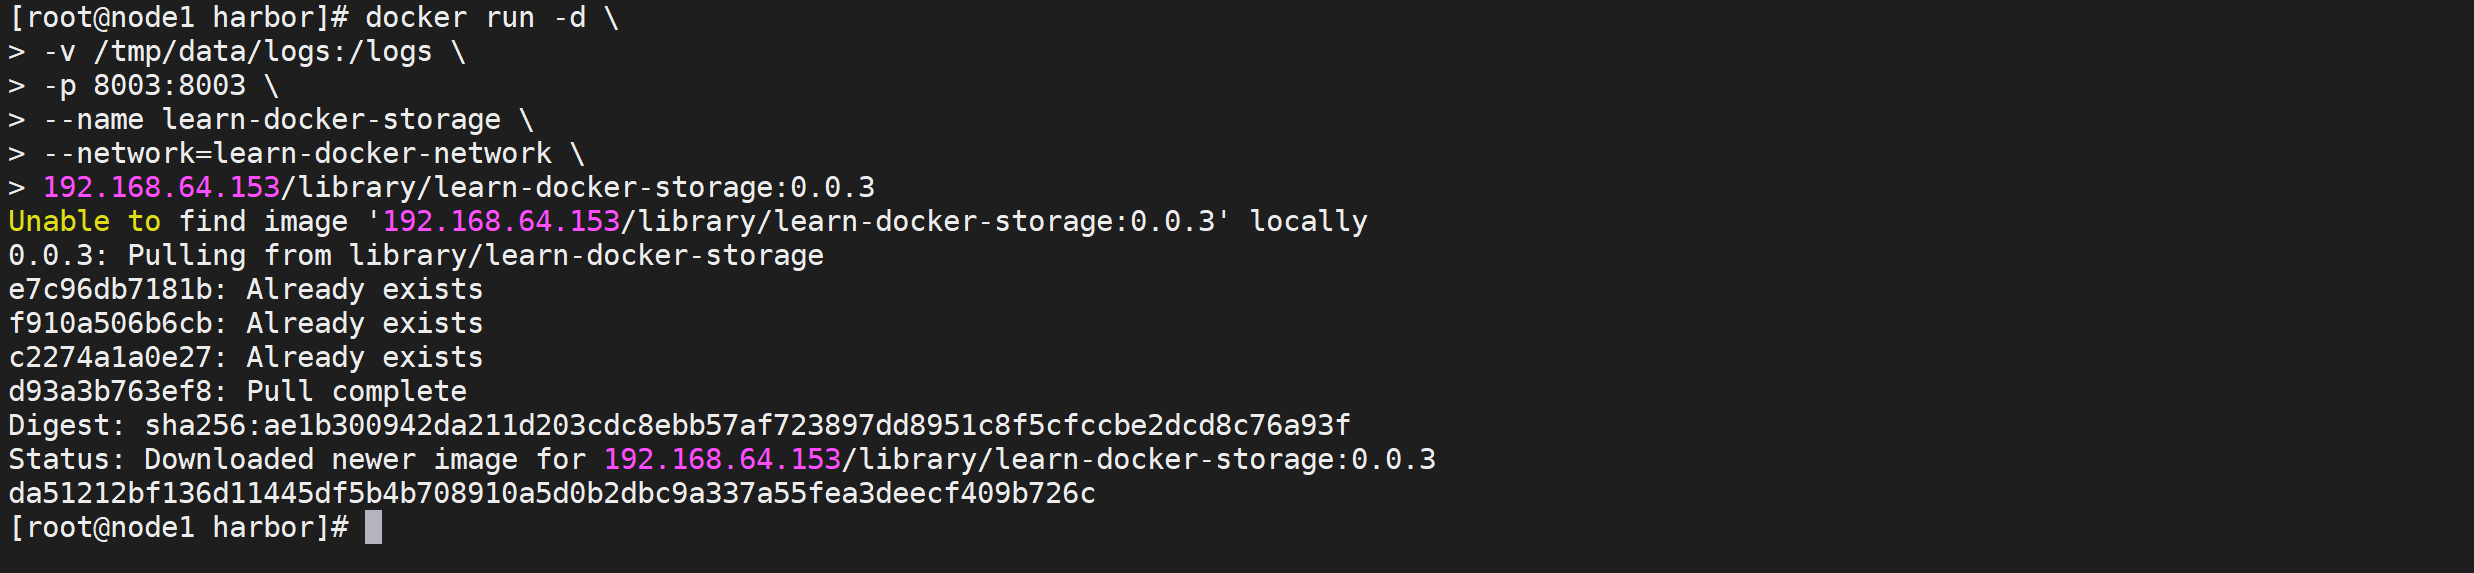Click the terminal cursor block at the prompt
The image size is (2474, 573).
click(x=373, y=527)
